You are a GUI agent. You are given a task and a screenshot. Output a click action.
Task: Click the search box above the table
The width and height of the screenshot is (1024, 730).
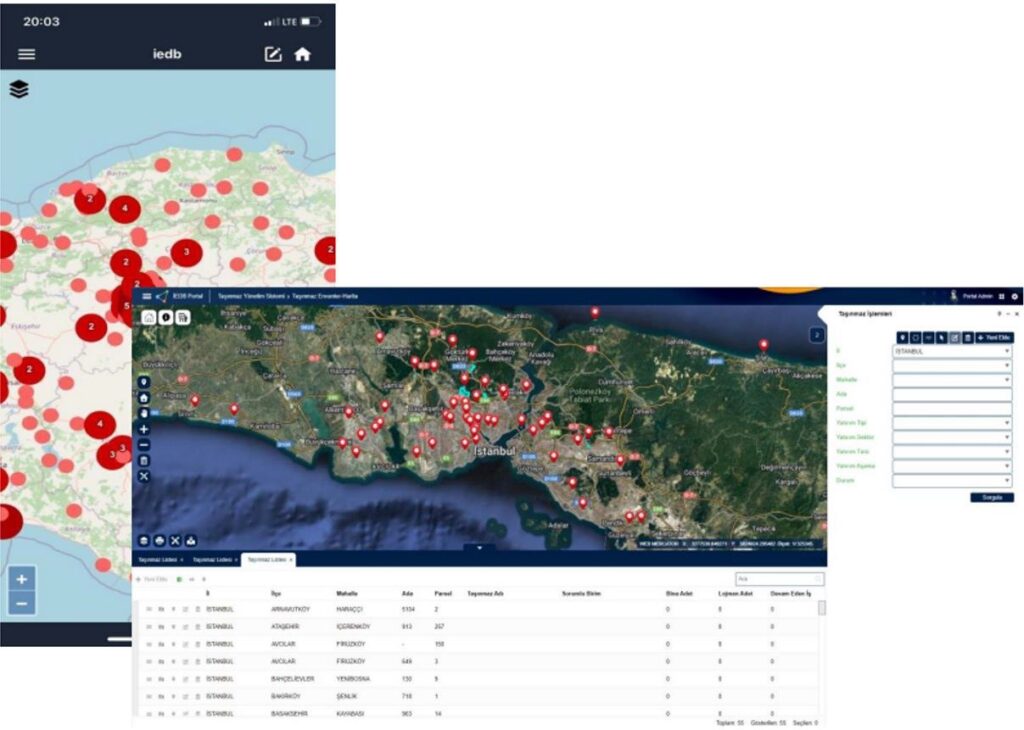778,579
